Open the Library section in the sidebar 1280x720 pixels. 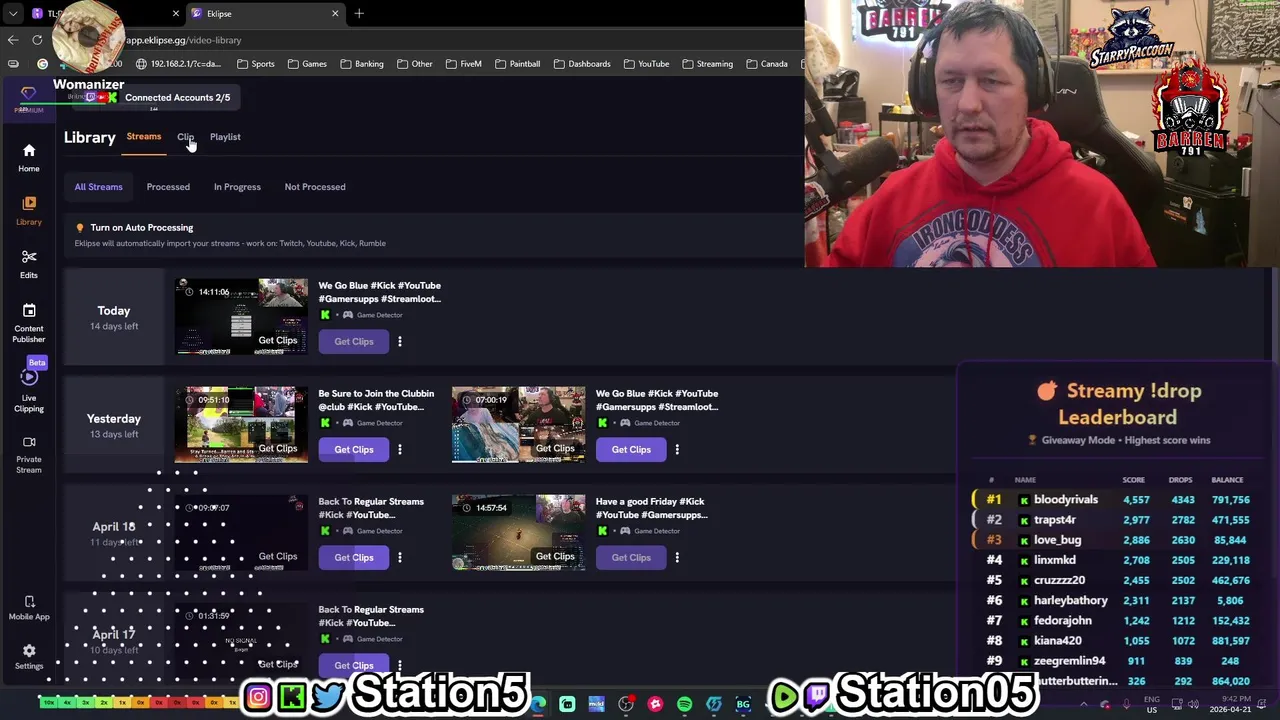tap(28, 210)
